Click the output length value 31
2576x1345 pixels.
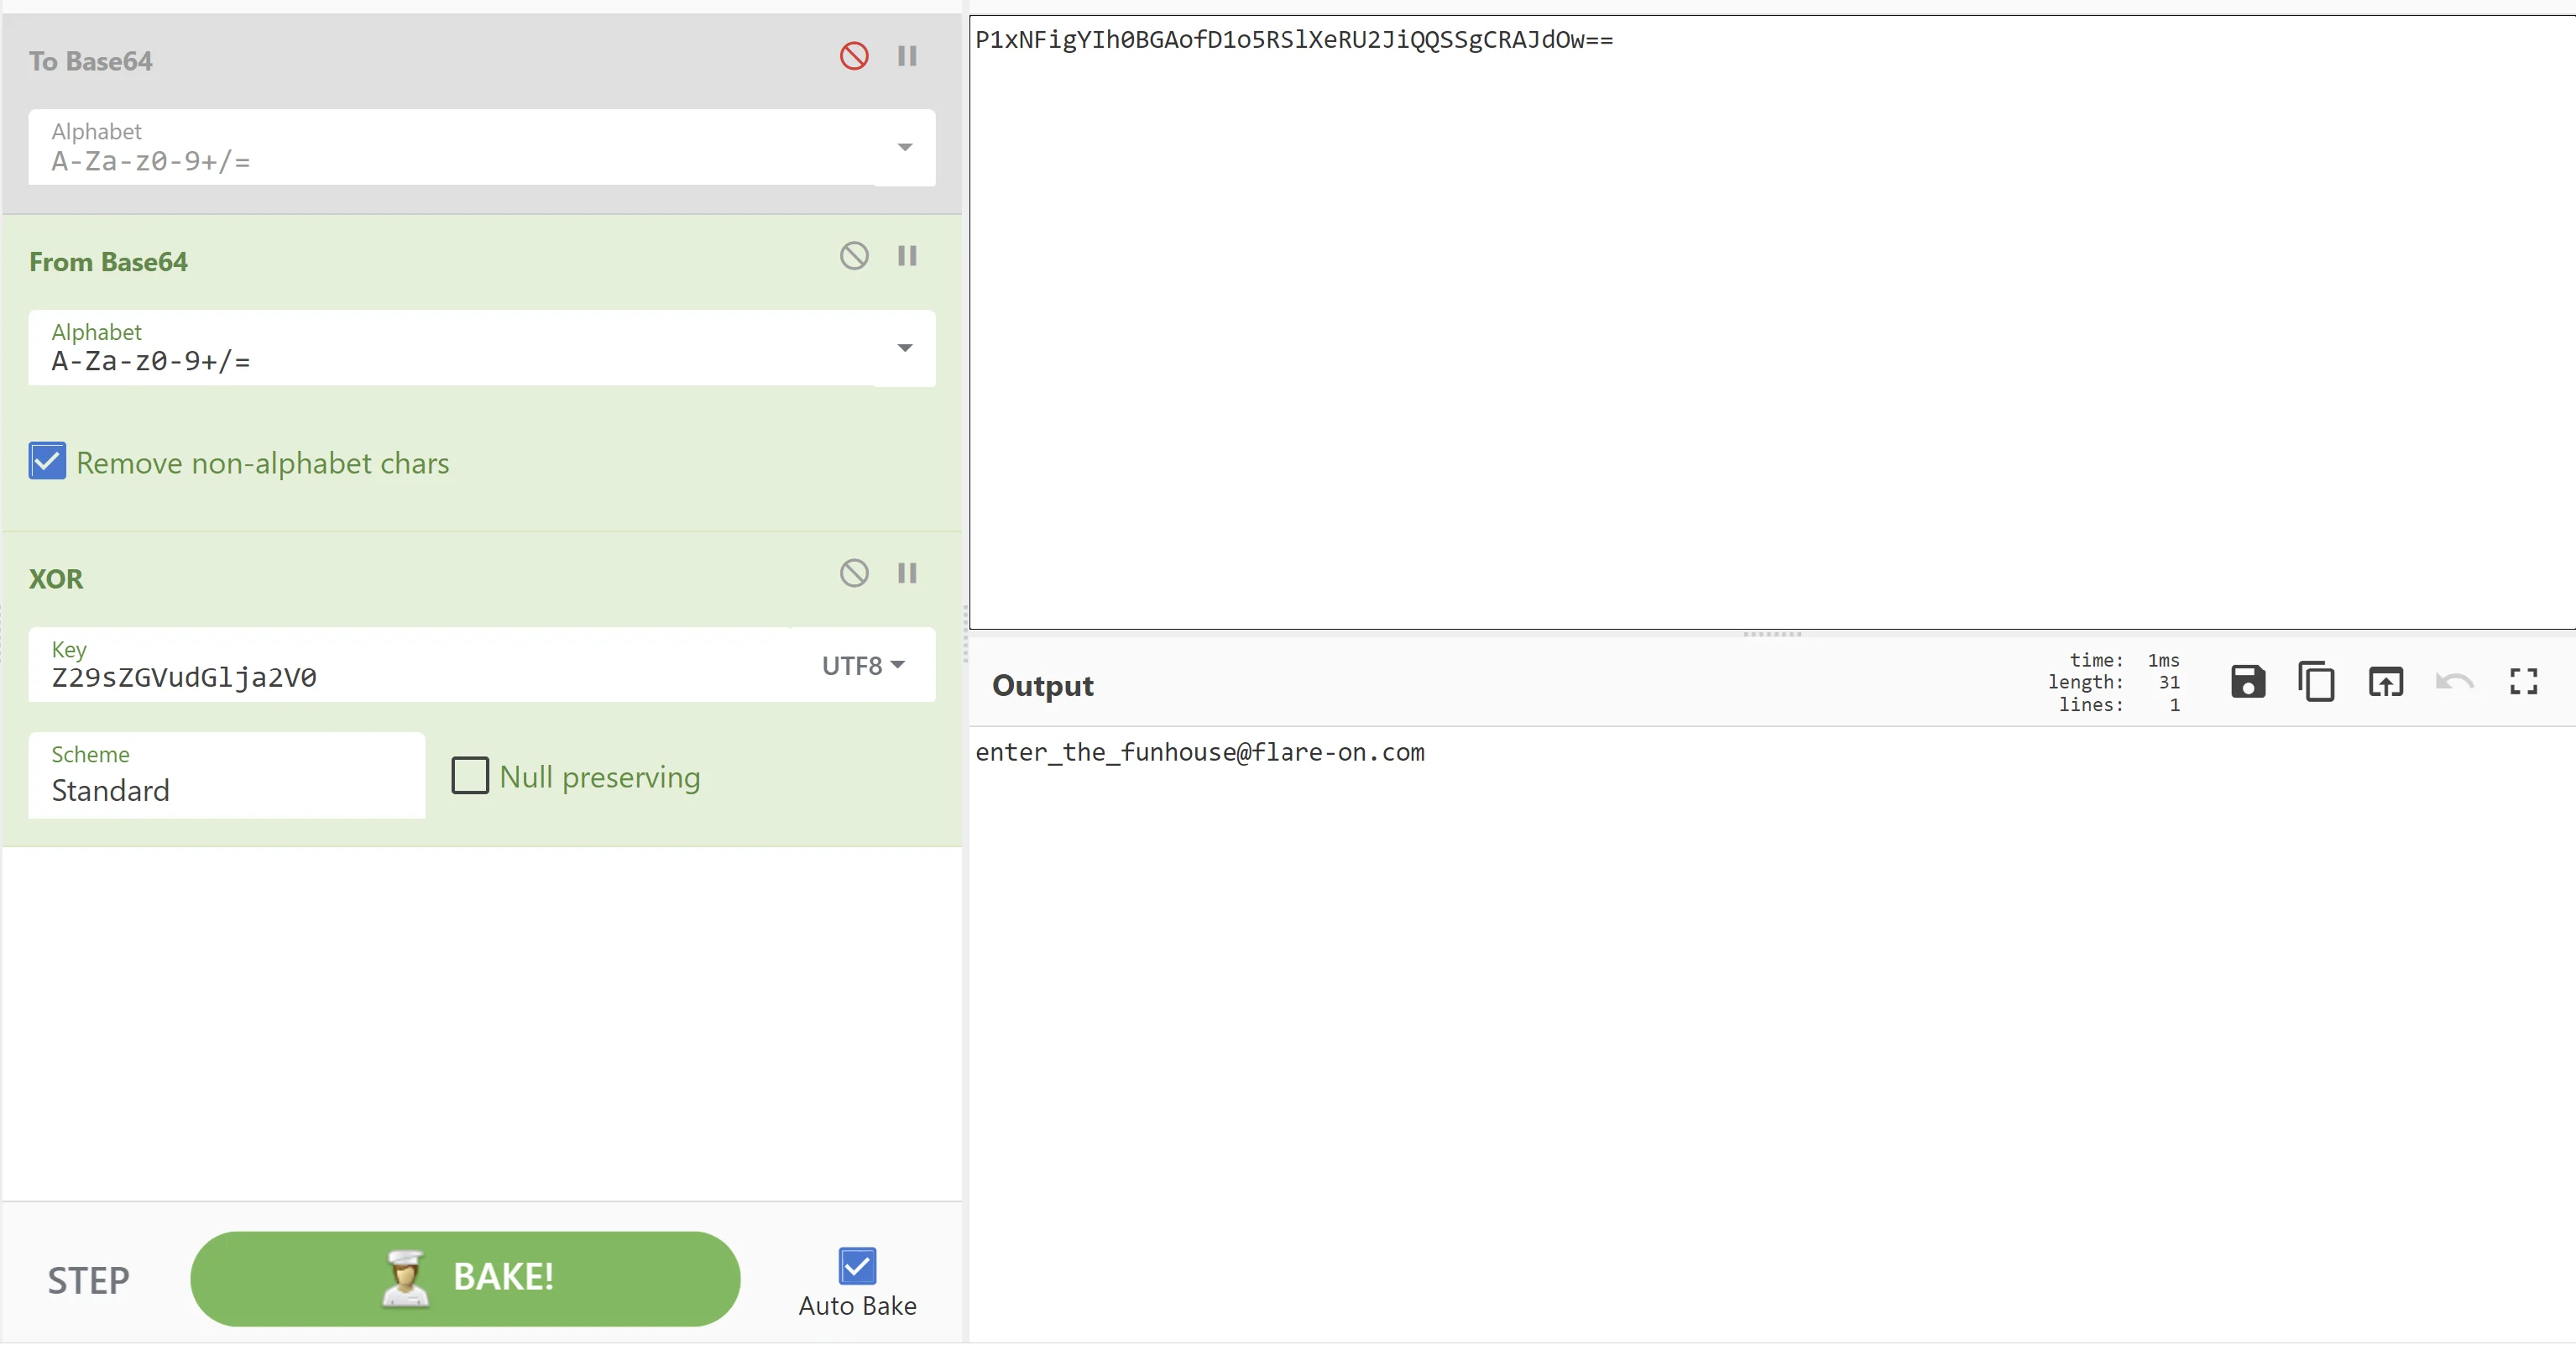pyautogui.click(x=2169, y=682)
